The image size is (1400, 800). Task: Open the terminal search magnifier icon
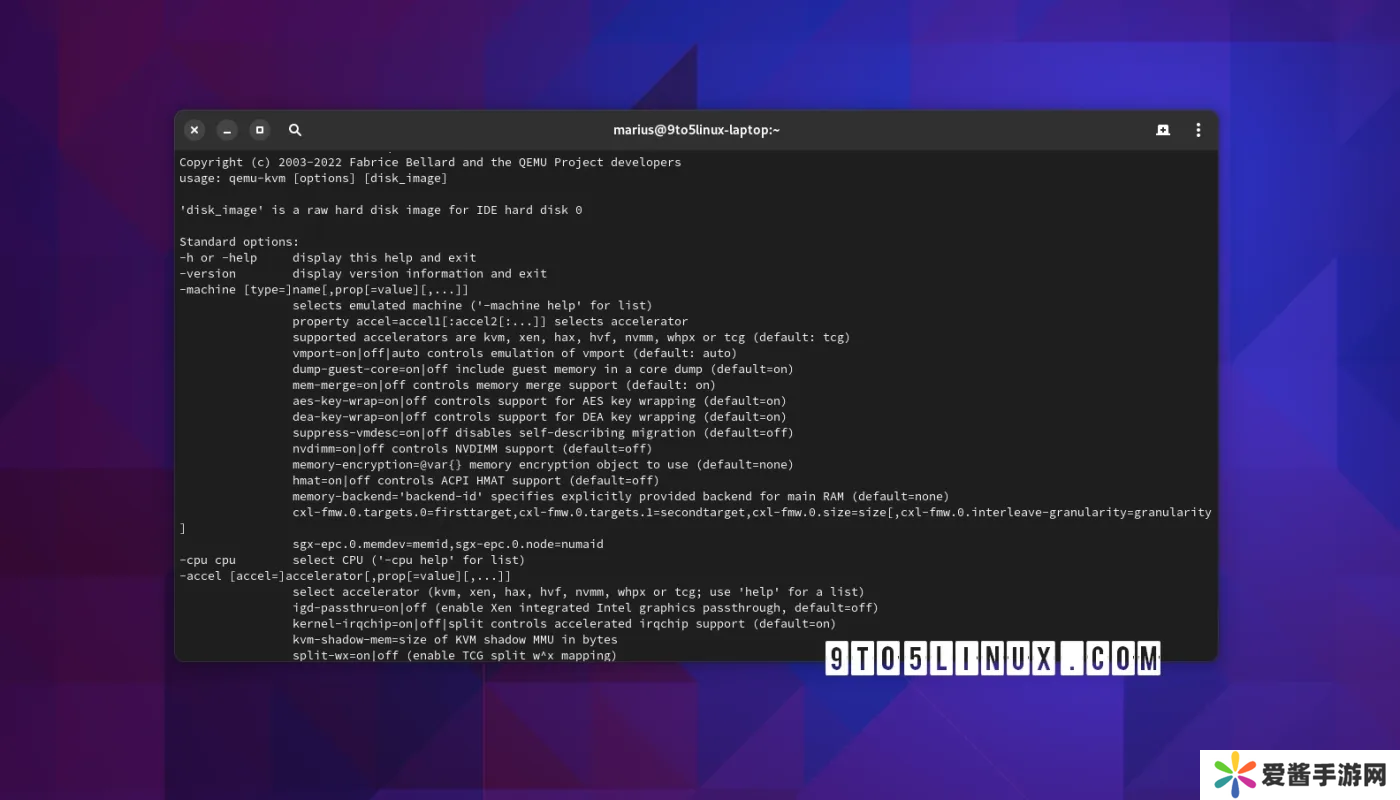pyautogui.click(x=295, y=130)
